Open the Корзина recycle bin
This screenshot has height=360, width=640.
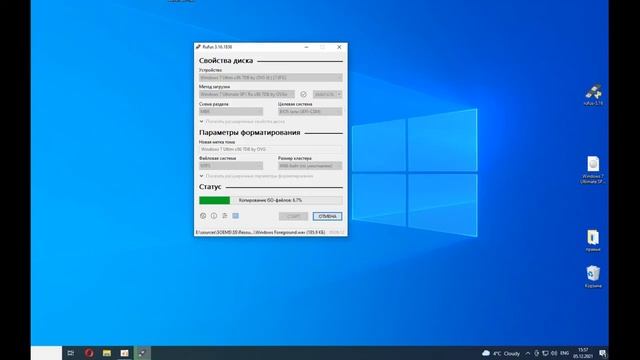click(x=593, y=277)
